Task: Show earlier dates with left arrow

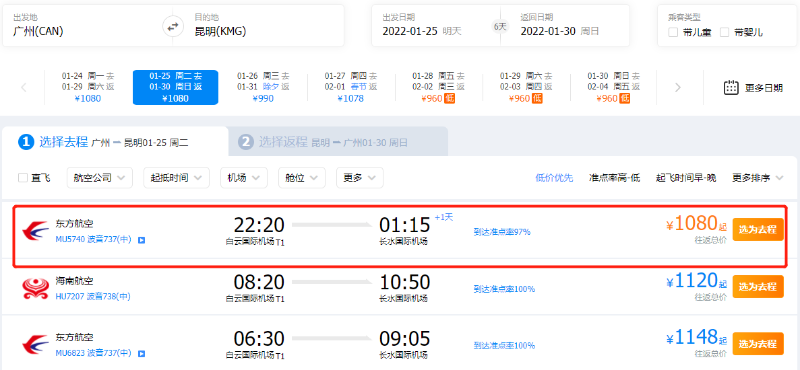Action: (x=24, y=87)
